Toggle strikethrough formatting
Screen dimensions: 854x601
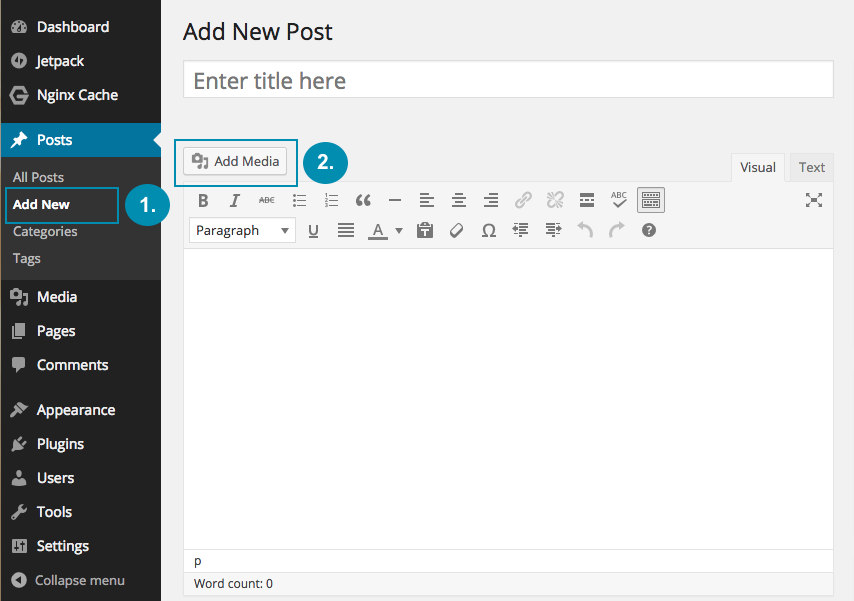click(x=267, y=200)
